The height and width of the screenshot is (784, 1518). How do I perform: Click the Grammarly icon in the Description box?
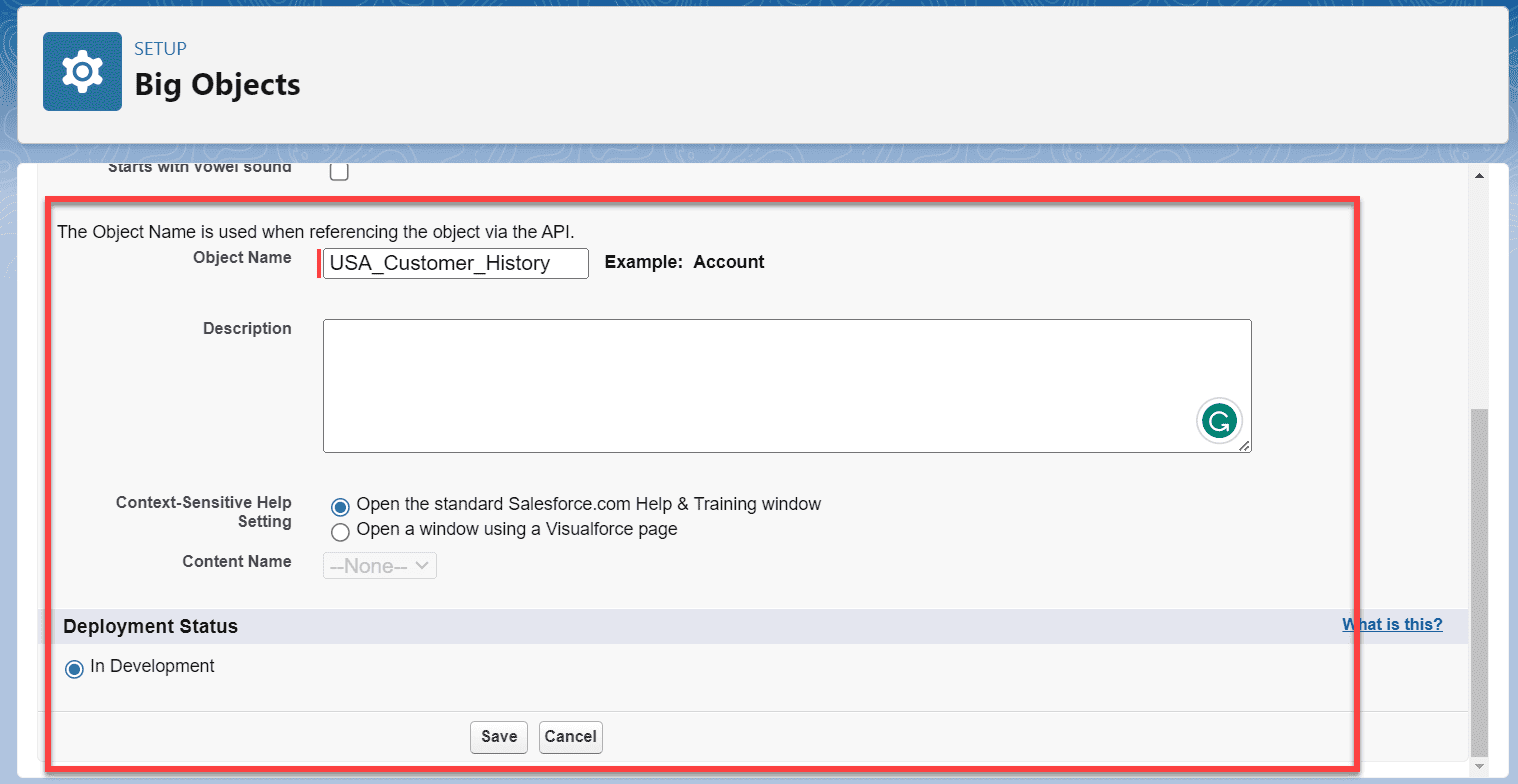1219,420
